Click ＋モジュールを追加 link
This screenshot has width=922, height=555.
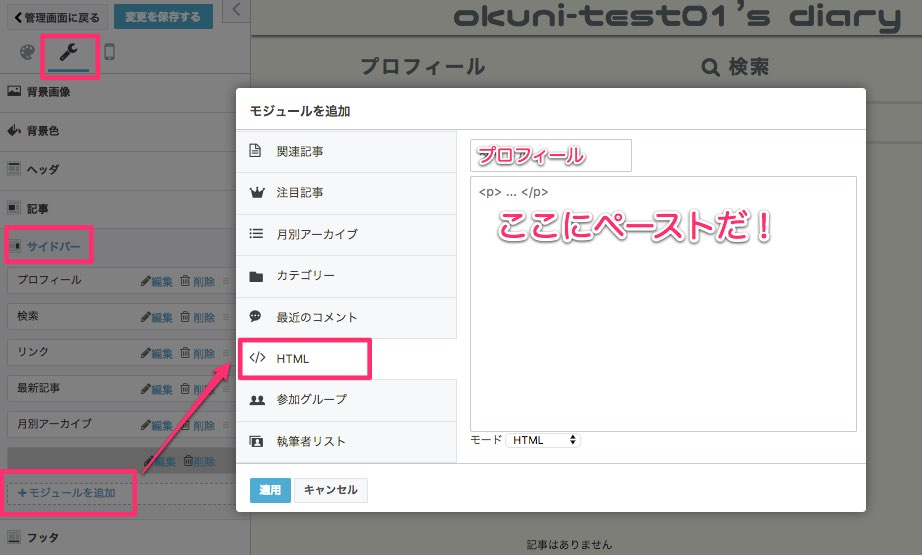pos(67,493)
